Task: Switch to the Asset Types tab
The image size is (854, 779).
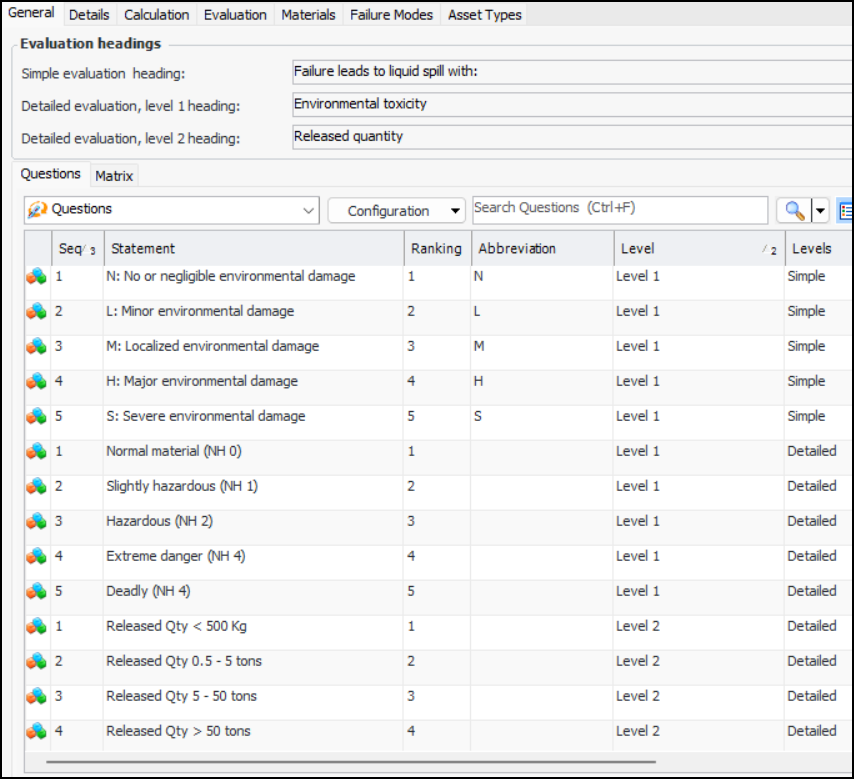Action: tap(484, 15)
